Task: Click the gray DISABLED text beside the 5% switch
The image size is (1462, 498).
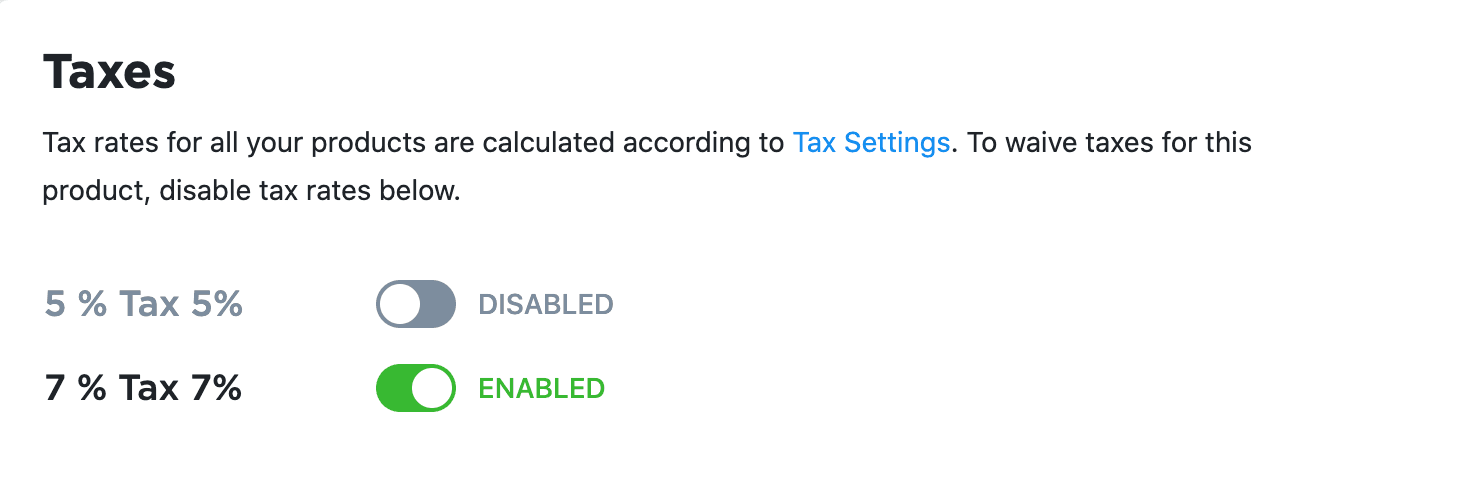Action: click(x=545, y=304)
